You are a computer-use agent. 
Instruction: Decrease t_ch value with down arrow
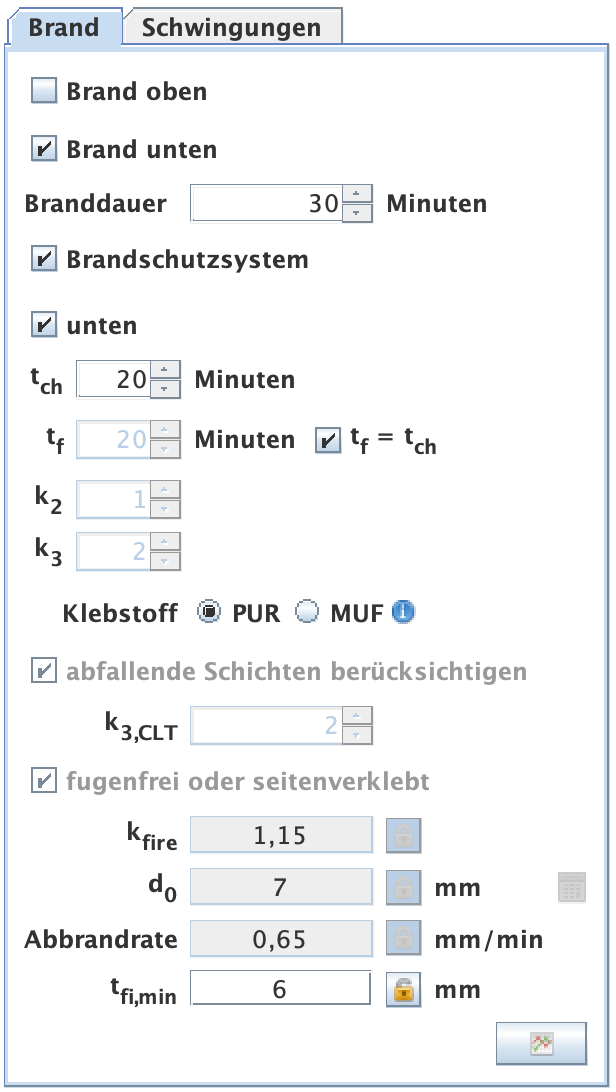164,388
